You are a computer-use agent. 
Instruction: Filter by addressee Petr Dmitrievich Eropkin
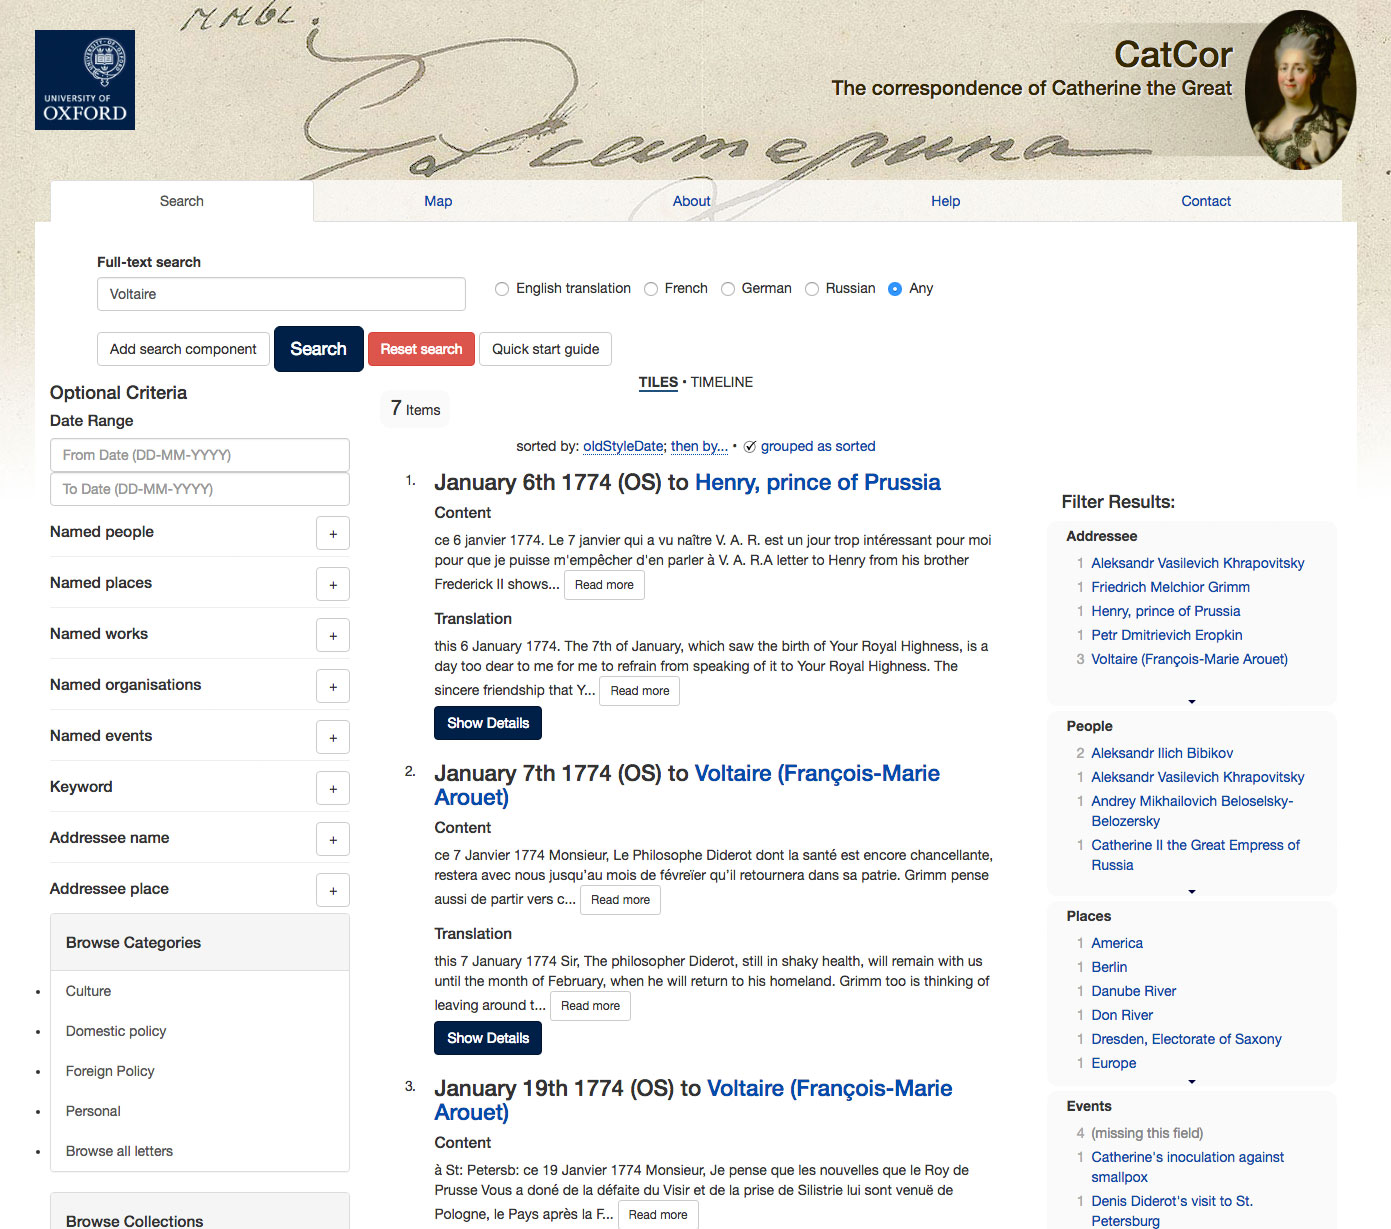pyautogui.click(x=1167, y=635)
